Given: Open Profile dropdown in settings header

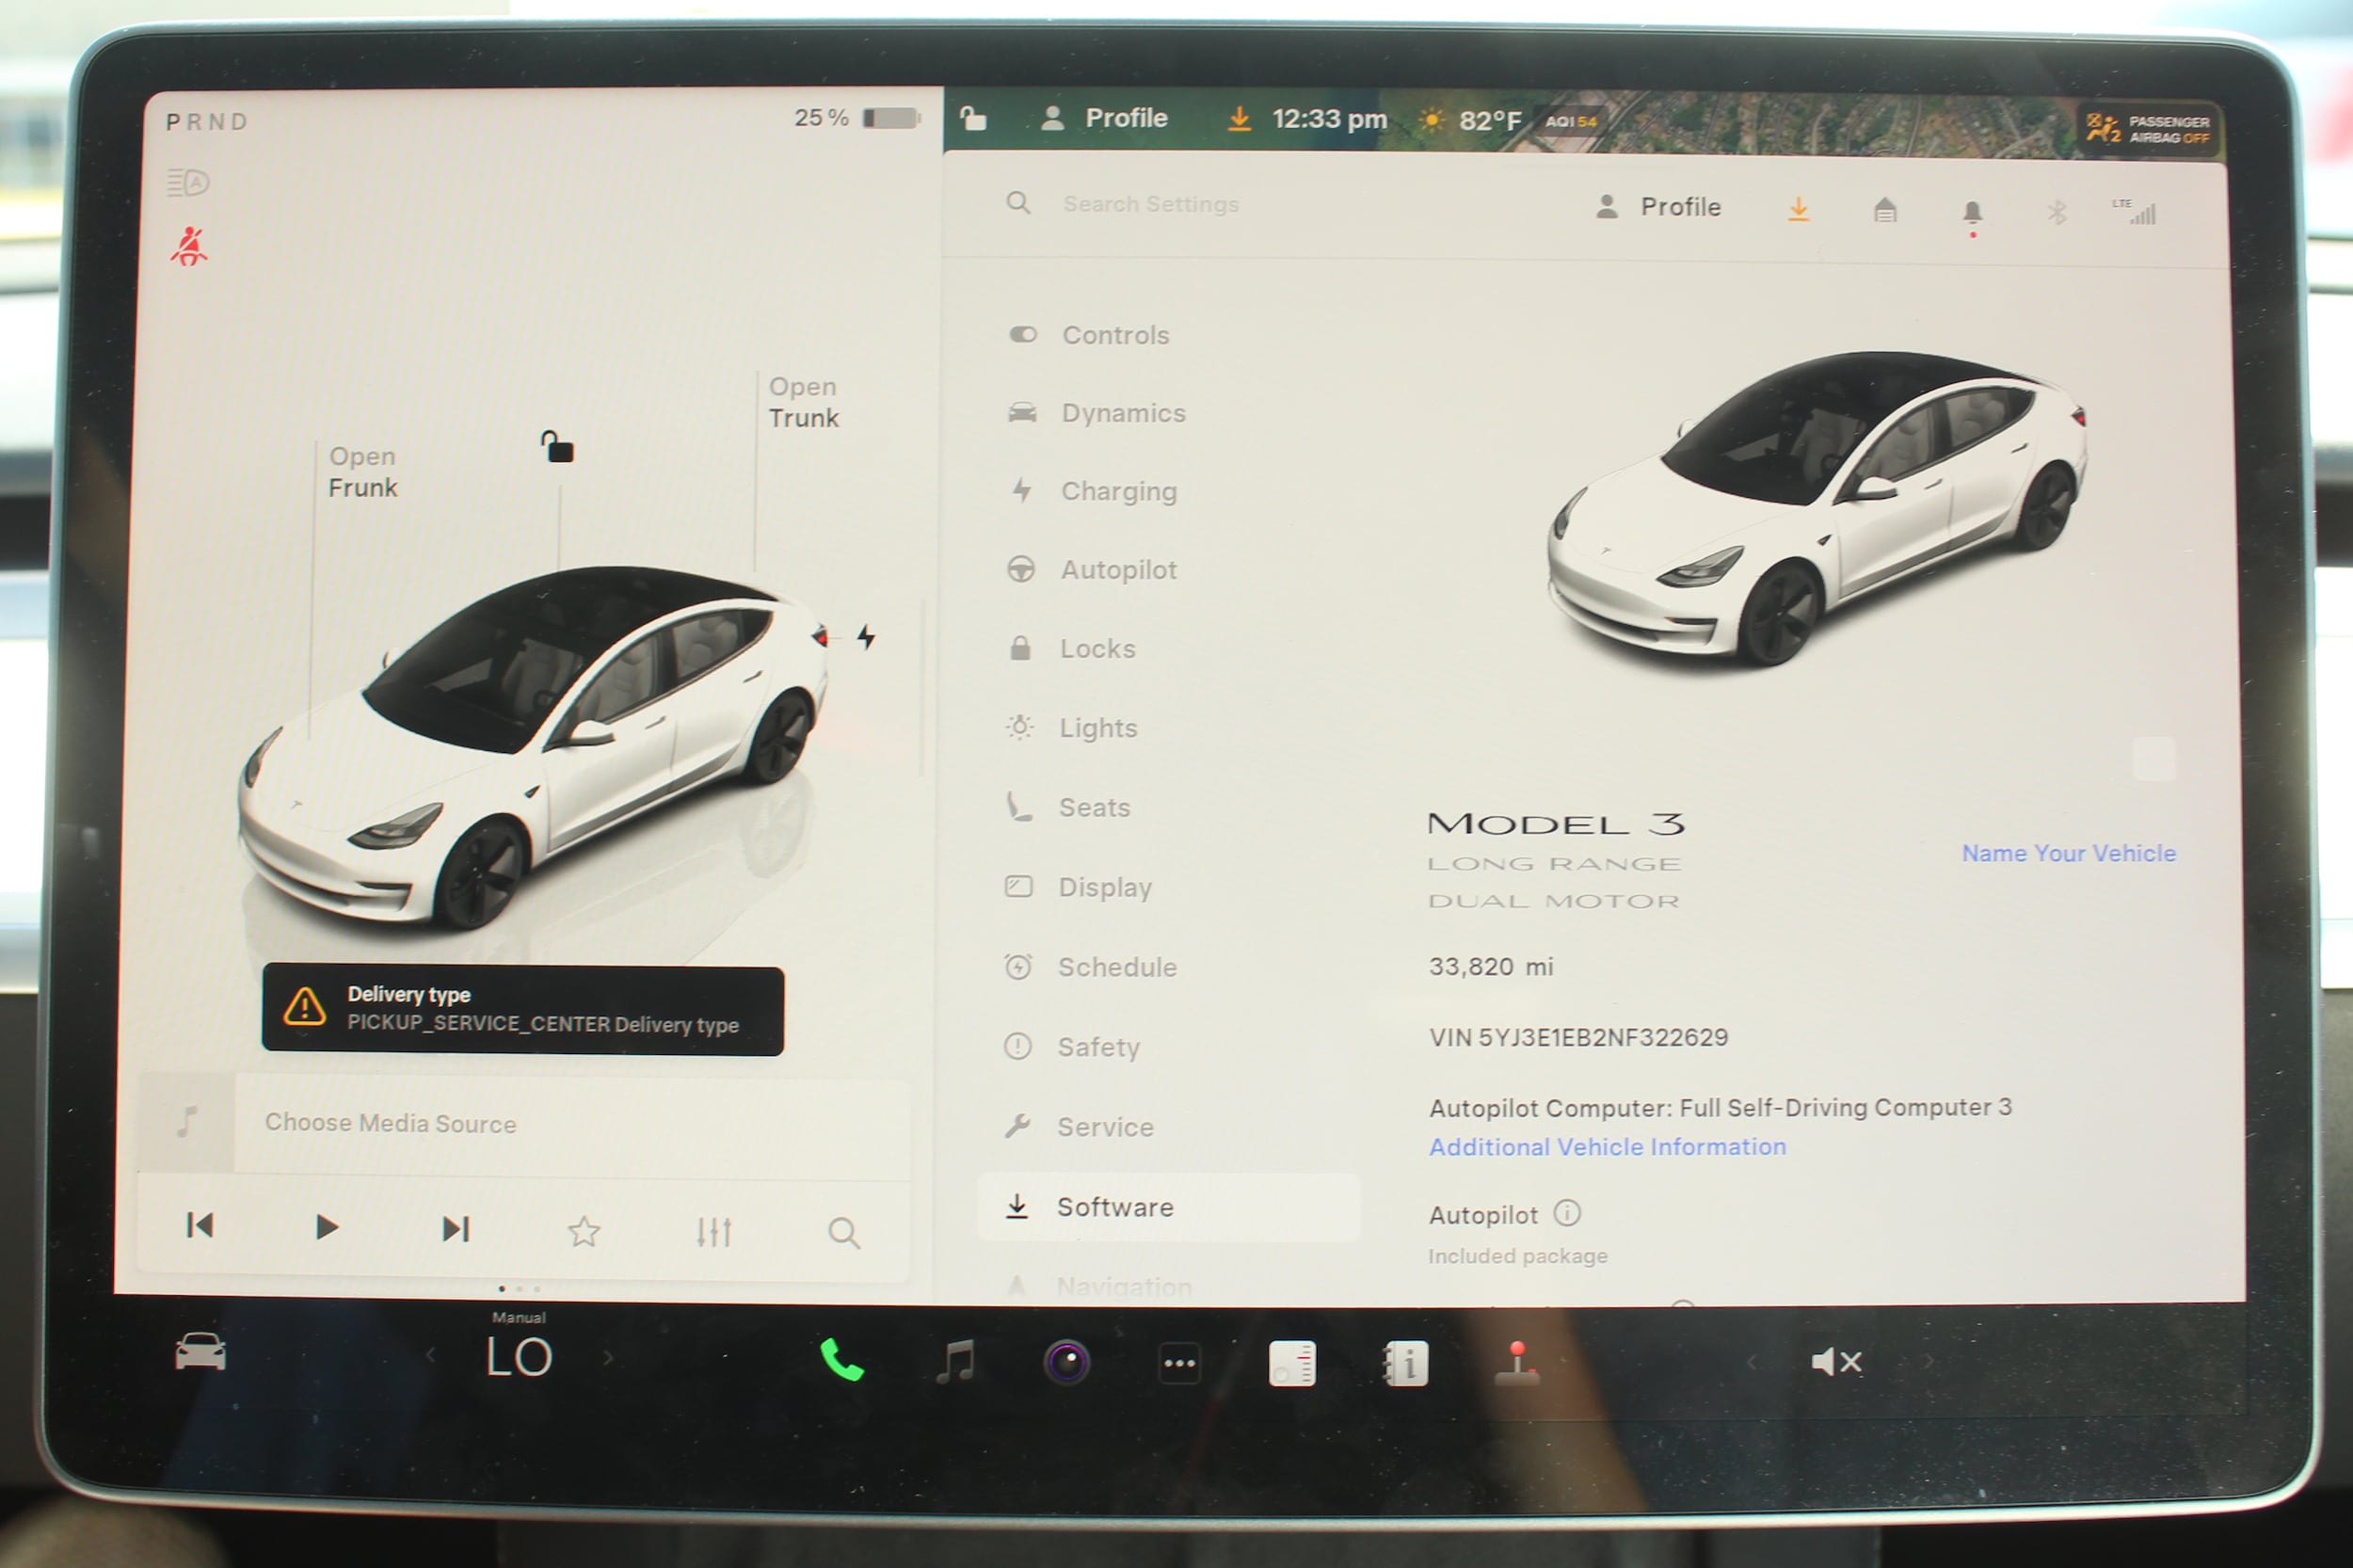Looking at the screenshot, I should 1659,207.
